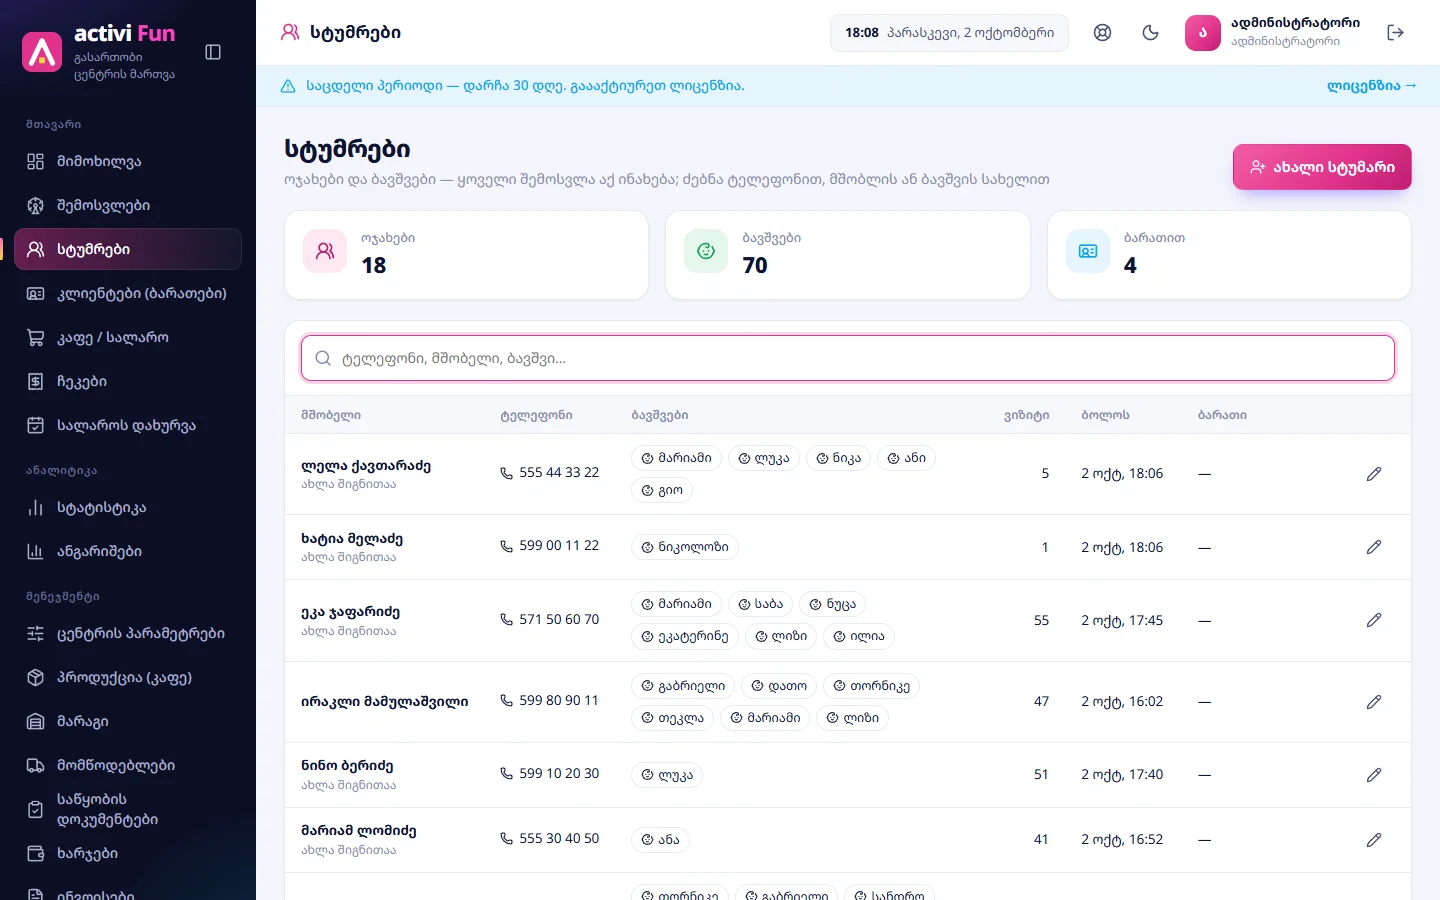Click the card holders stat icon
The image size is (1440, 900).
pyautogui.click(x=1088, y=251)
